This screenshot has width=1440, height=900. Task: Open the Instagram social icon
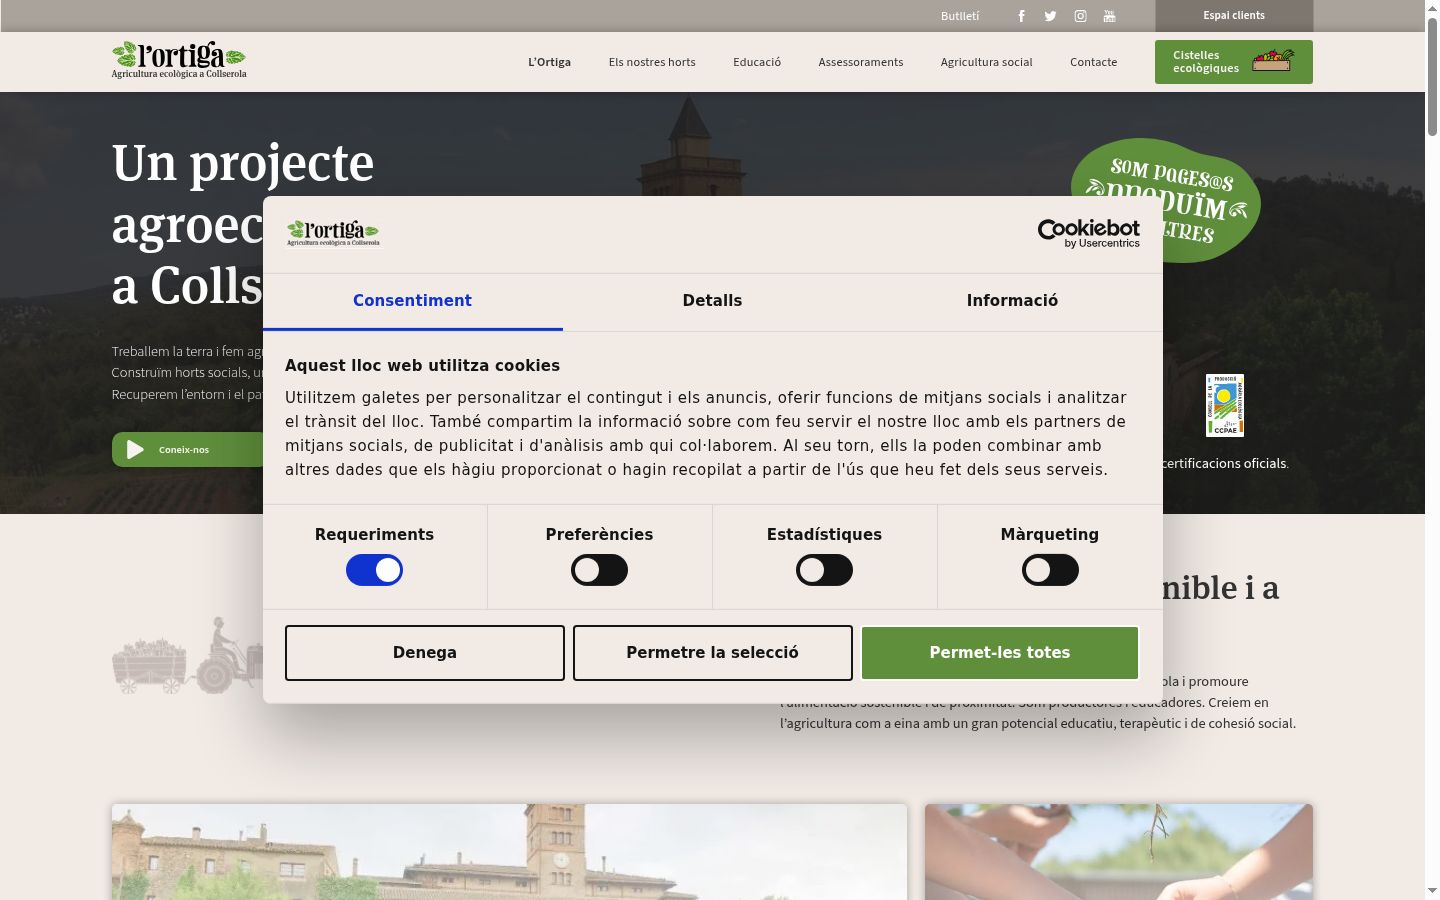1080,16
